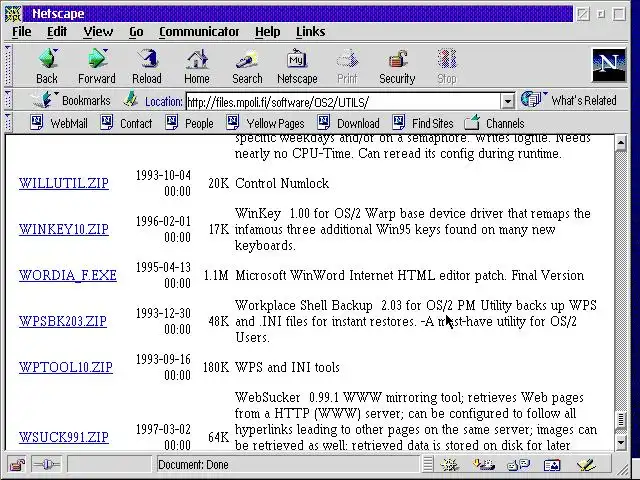The image size is (640, 480).
Task: Open the Go menu
Action: tap(136, 32)
